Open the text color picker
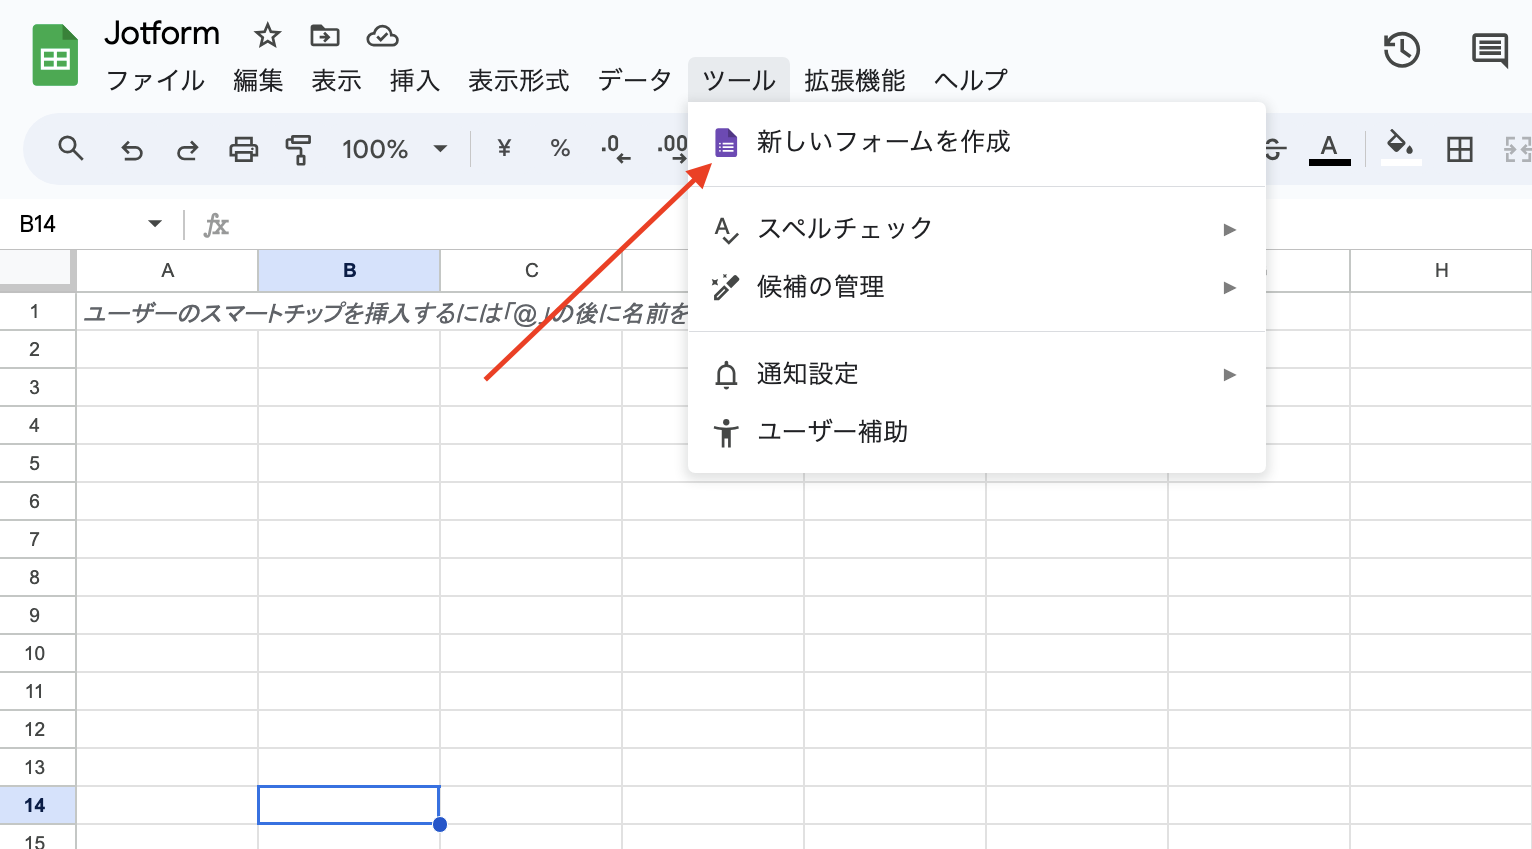 (1329, 148)
